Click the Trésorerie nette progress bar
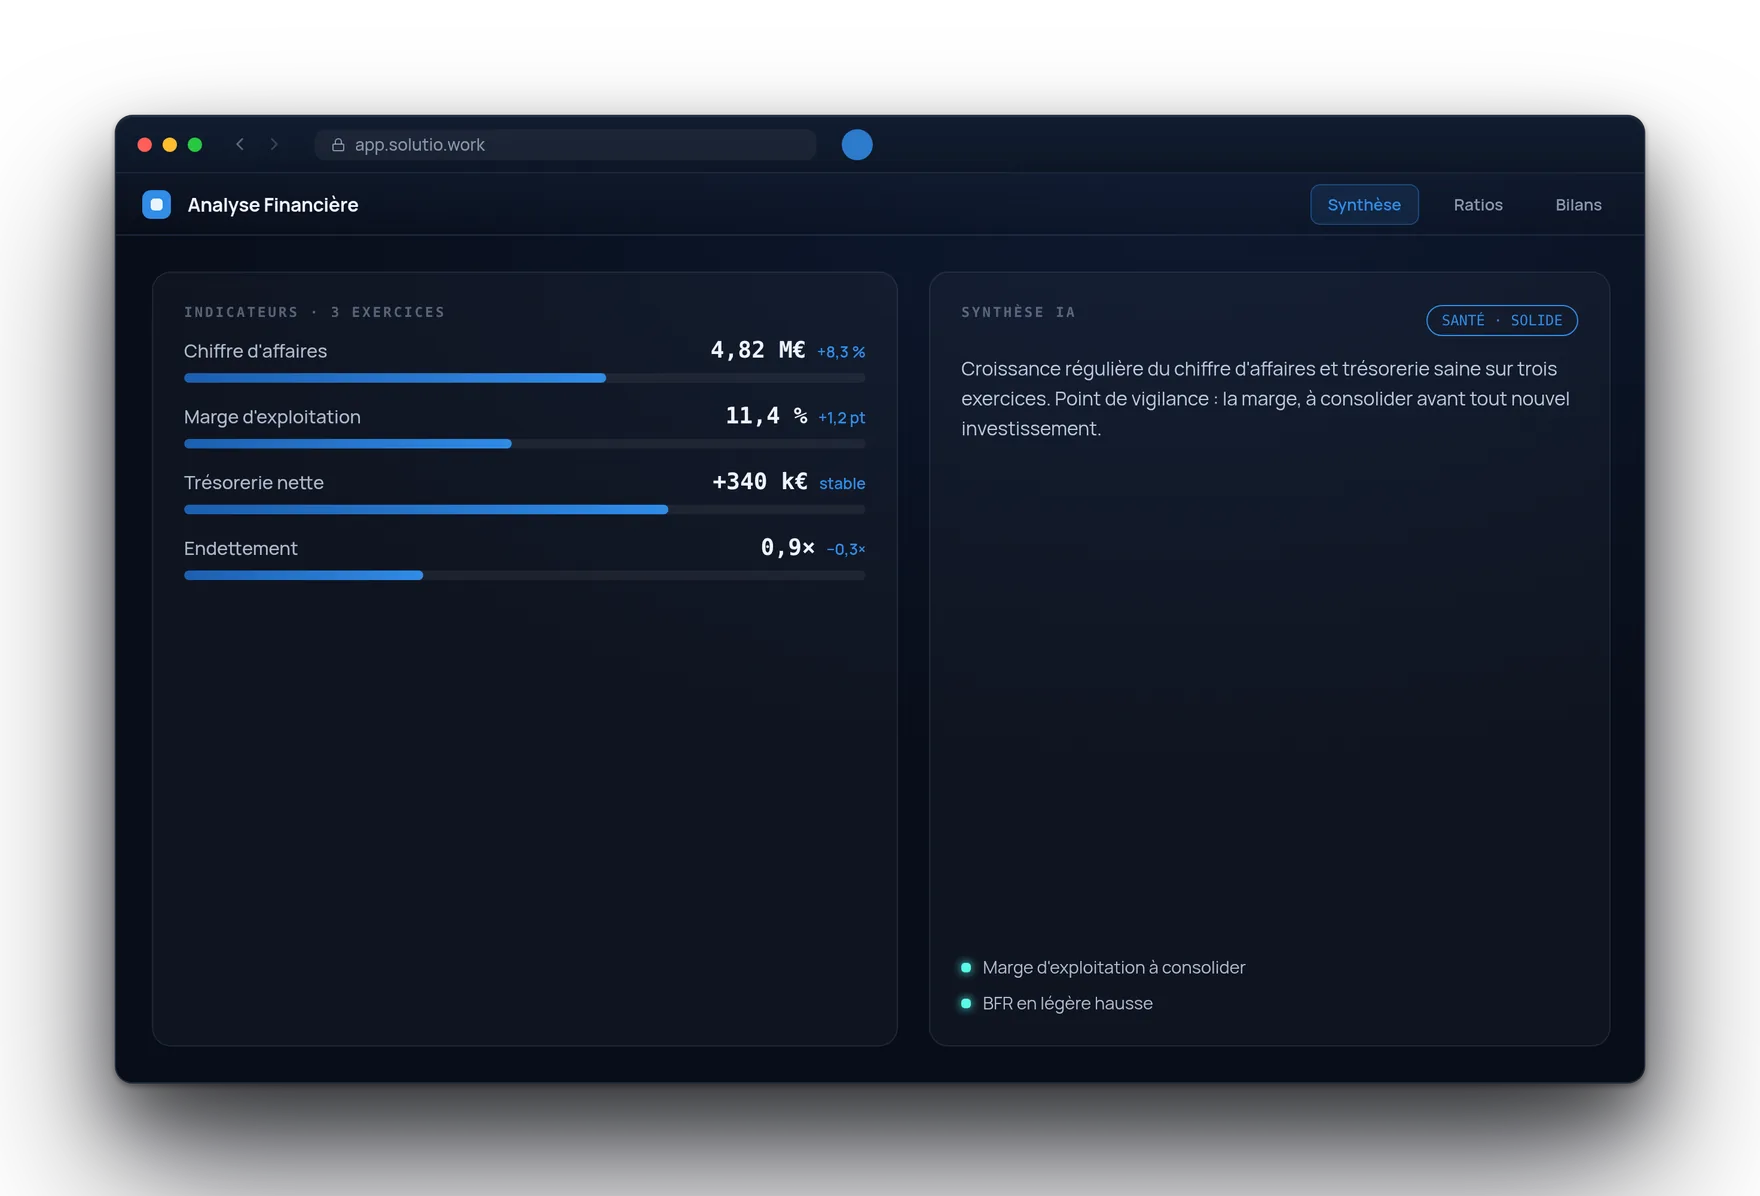This screenshot has width=1760, height=1196. [524, 510]
